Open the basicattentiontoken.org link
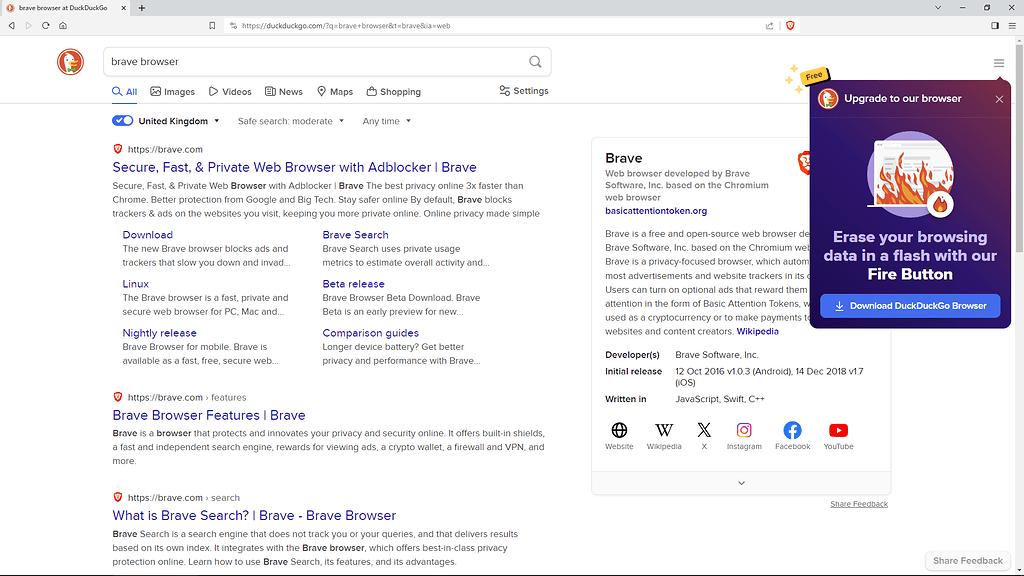The height and width of the screenshot is (576, 1024). [656, 211]
